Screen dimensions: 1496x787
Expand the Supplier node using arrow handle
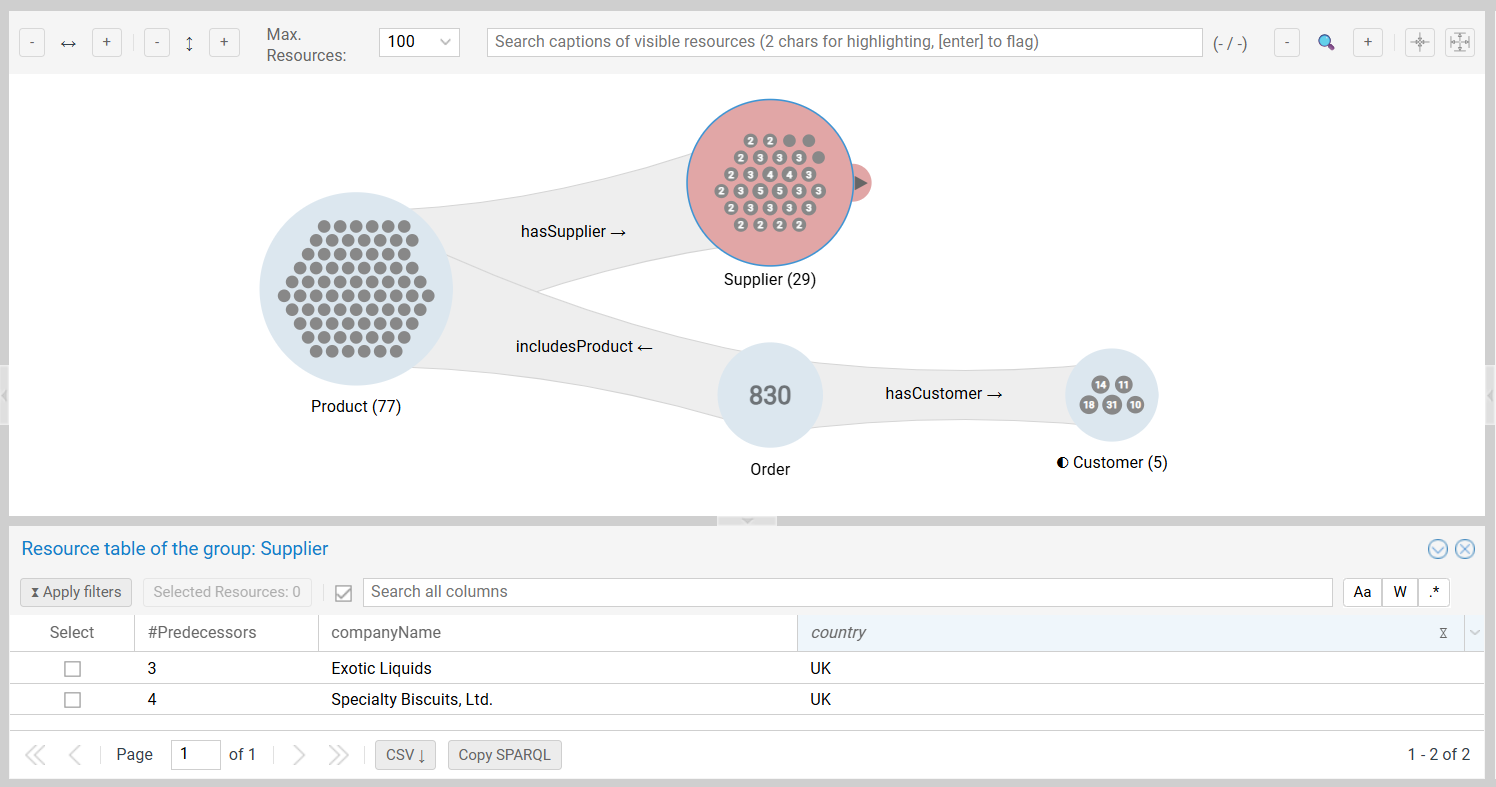(860, 183)
